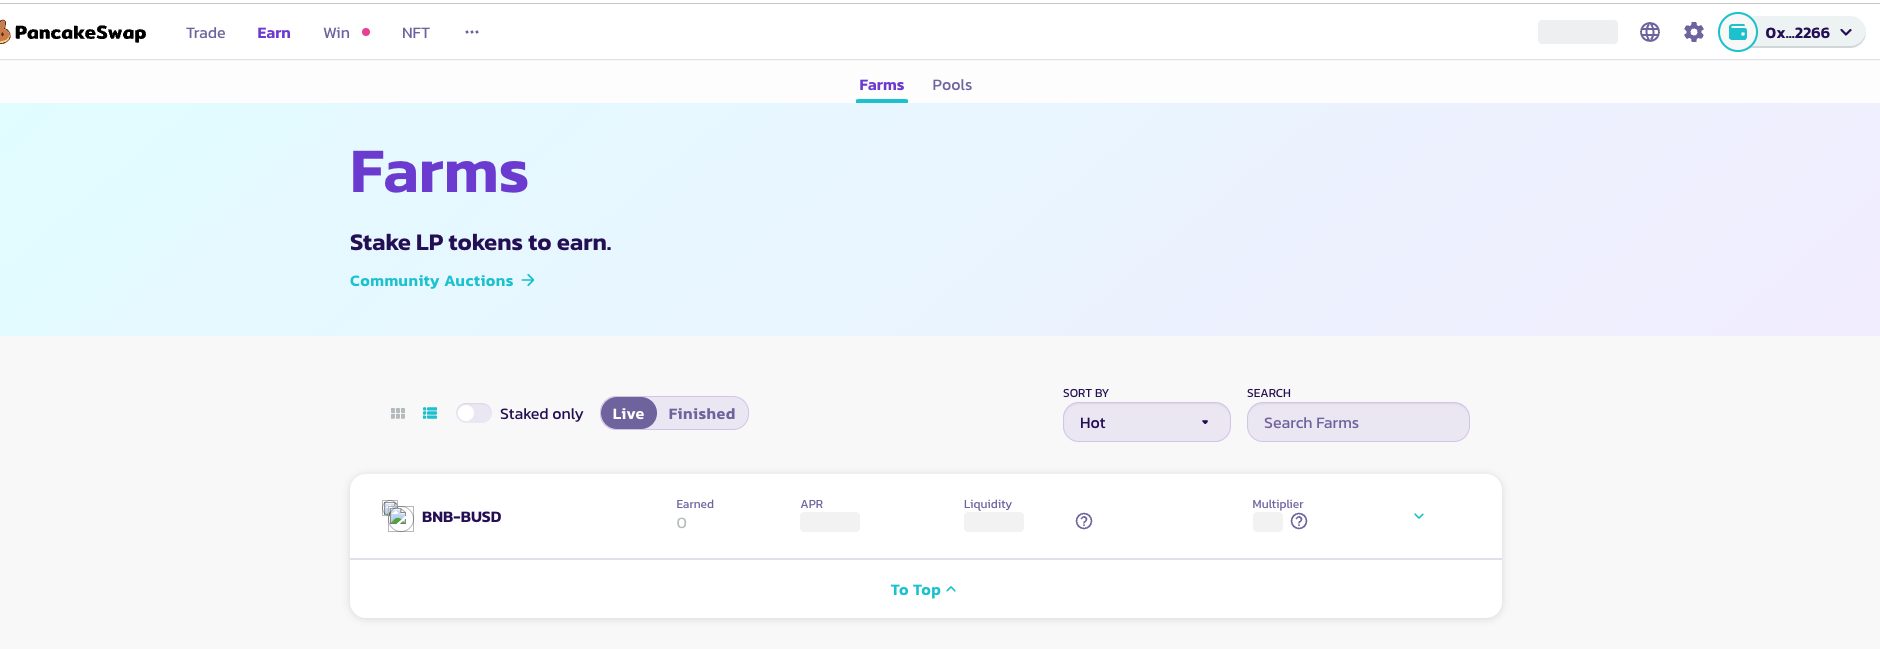Click the Liquidity column label
This screenshot has width=1880, height=649.
[988, 504]
